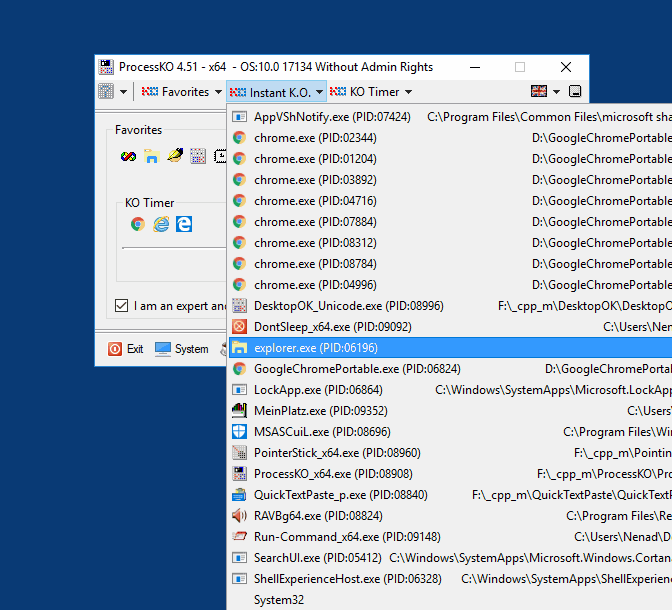Viewport: 672px width, 610px height.
Task: Click highlighted explorer.exe (PID:06196)
Action: pos(450,348)
